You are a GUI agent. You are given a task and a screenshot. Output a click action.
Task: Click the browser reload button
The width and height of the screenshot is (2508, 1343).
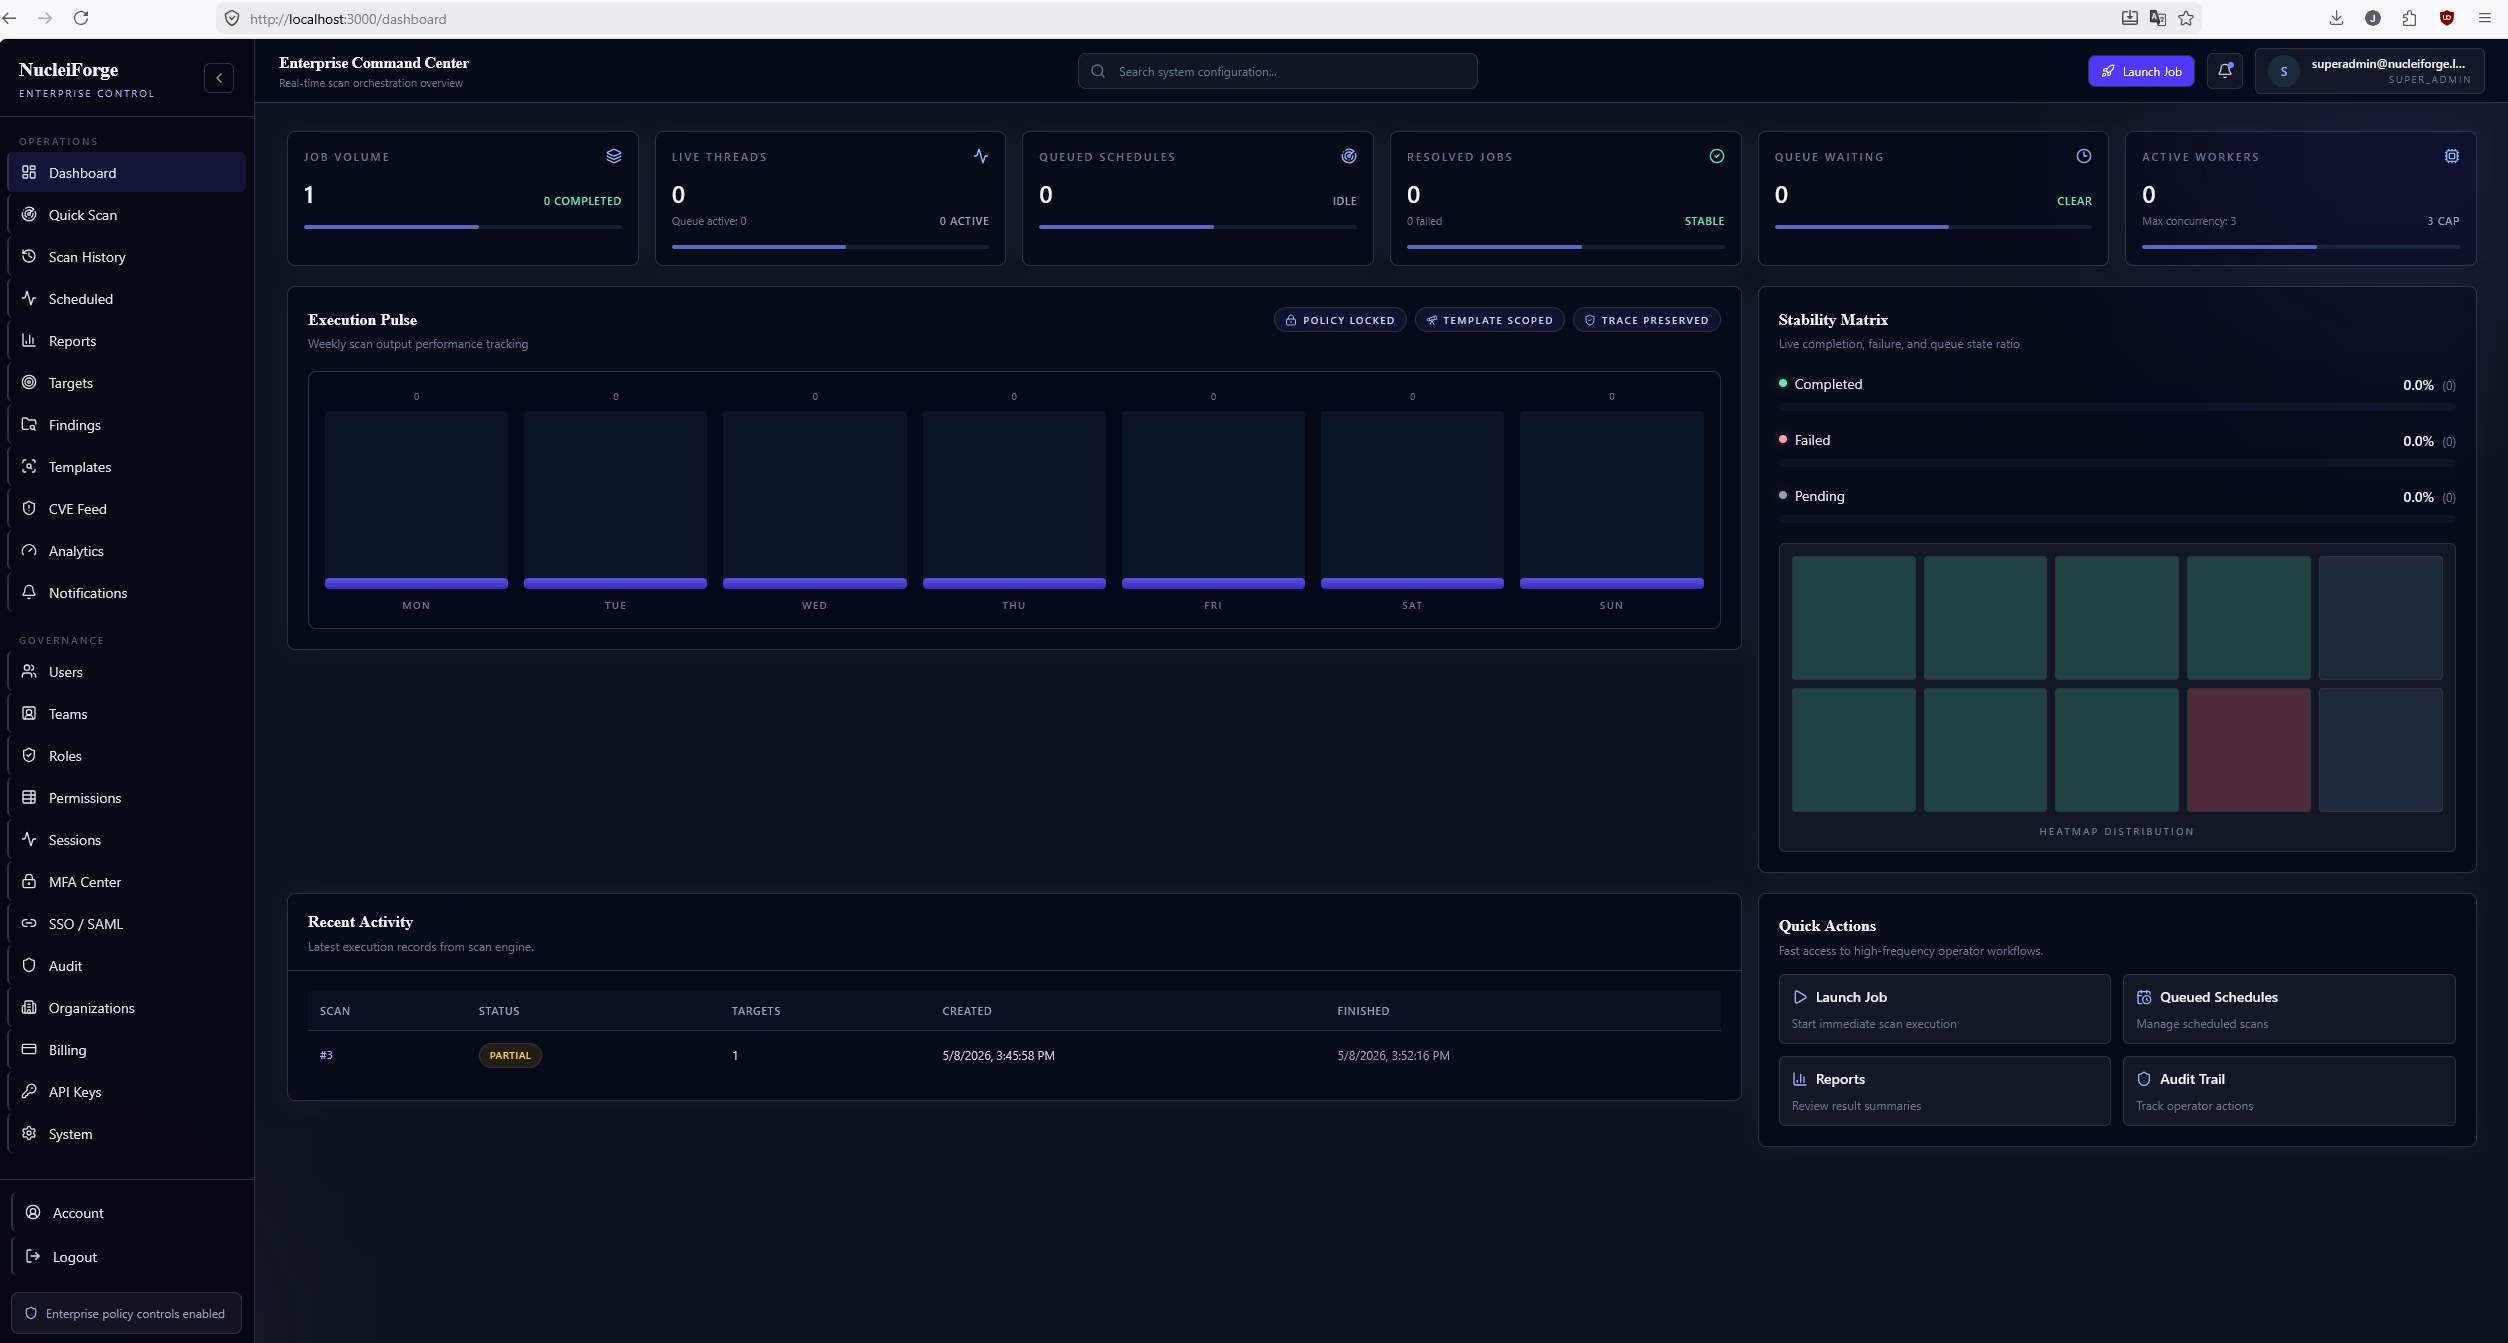(x=81, y=18)
